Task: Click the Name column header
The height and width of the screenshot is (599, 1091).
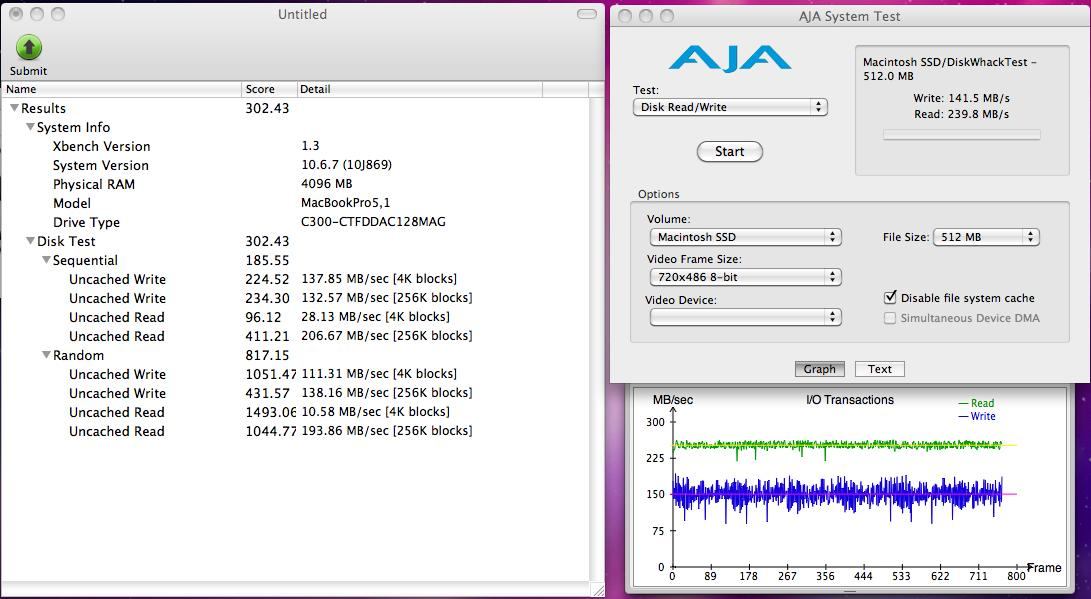Action: (122, 89)
